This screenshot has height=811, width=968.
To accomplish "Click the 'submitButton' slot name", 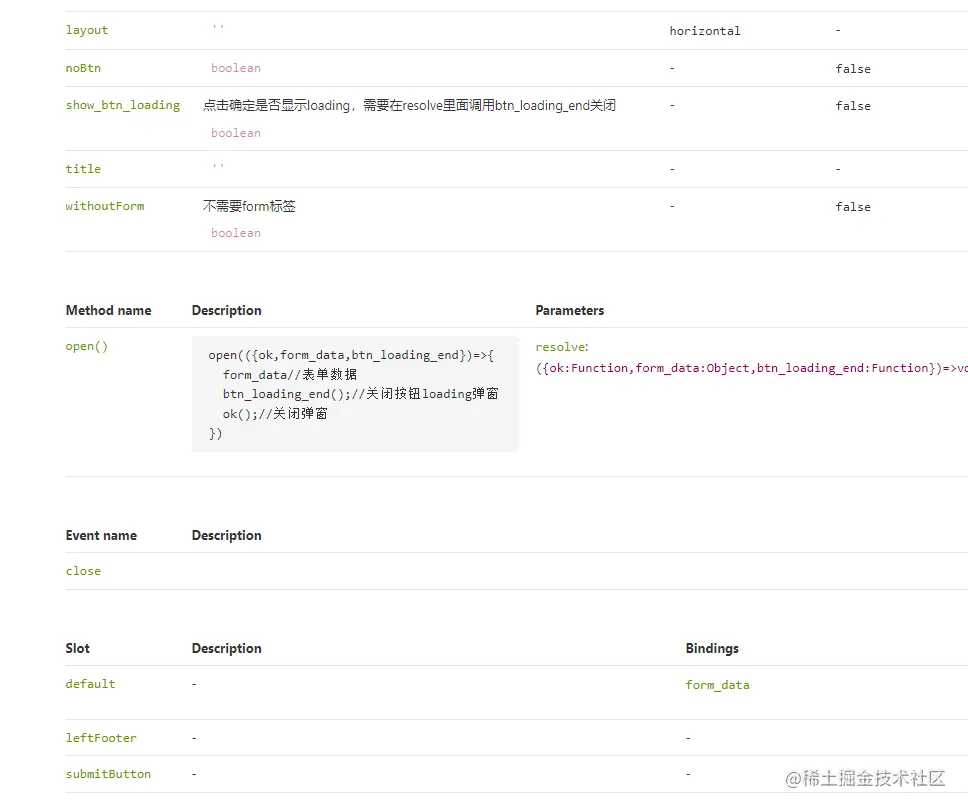I will [x=108, y=774].
